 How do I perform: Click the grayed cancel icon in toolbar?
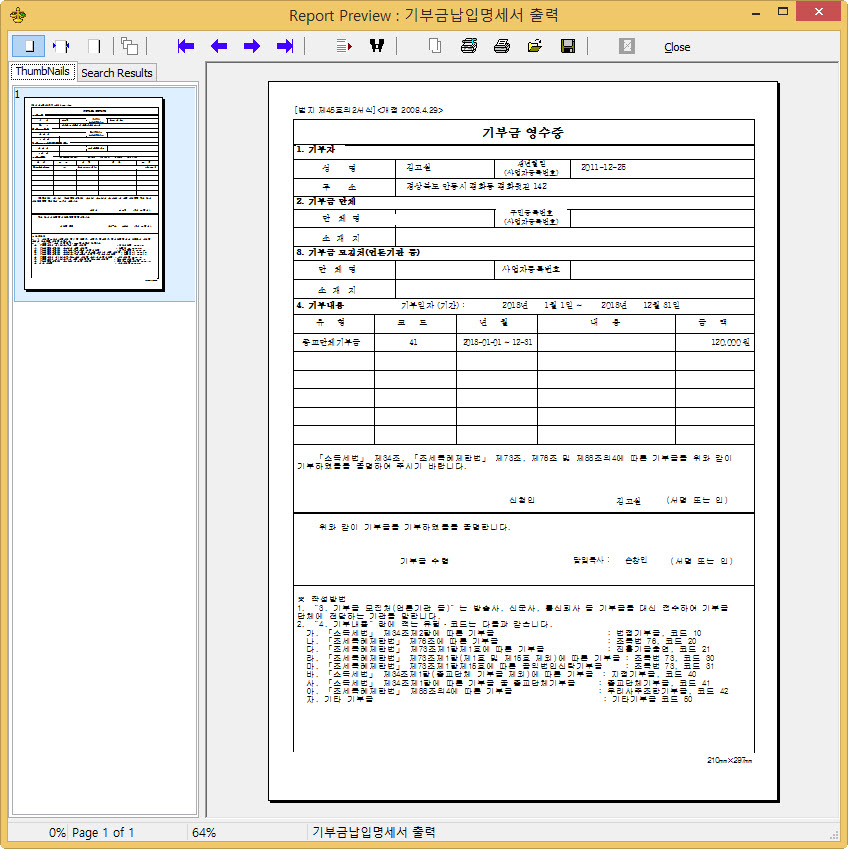[627, 46]
